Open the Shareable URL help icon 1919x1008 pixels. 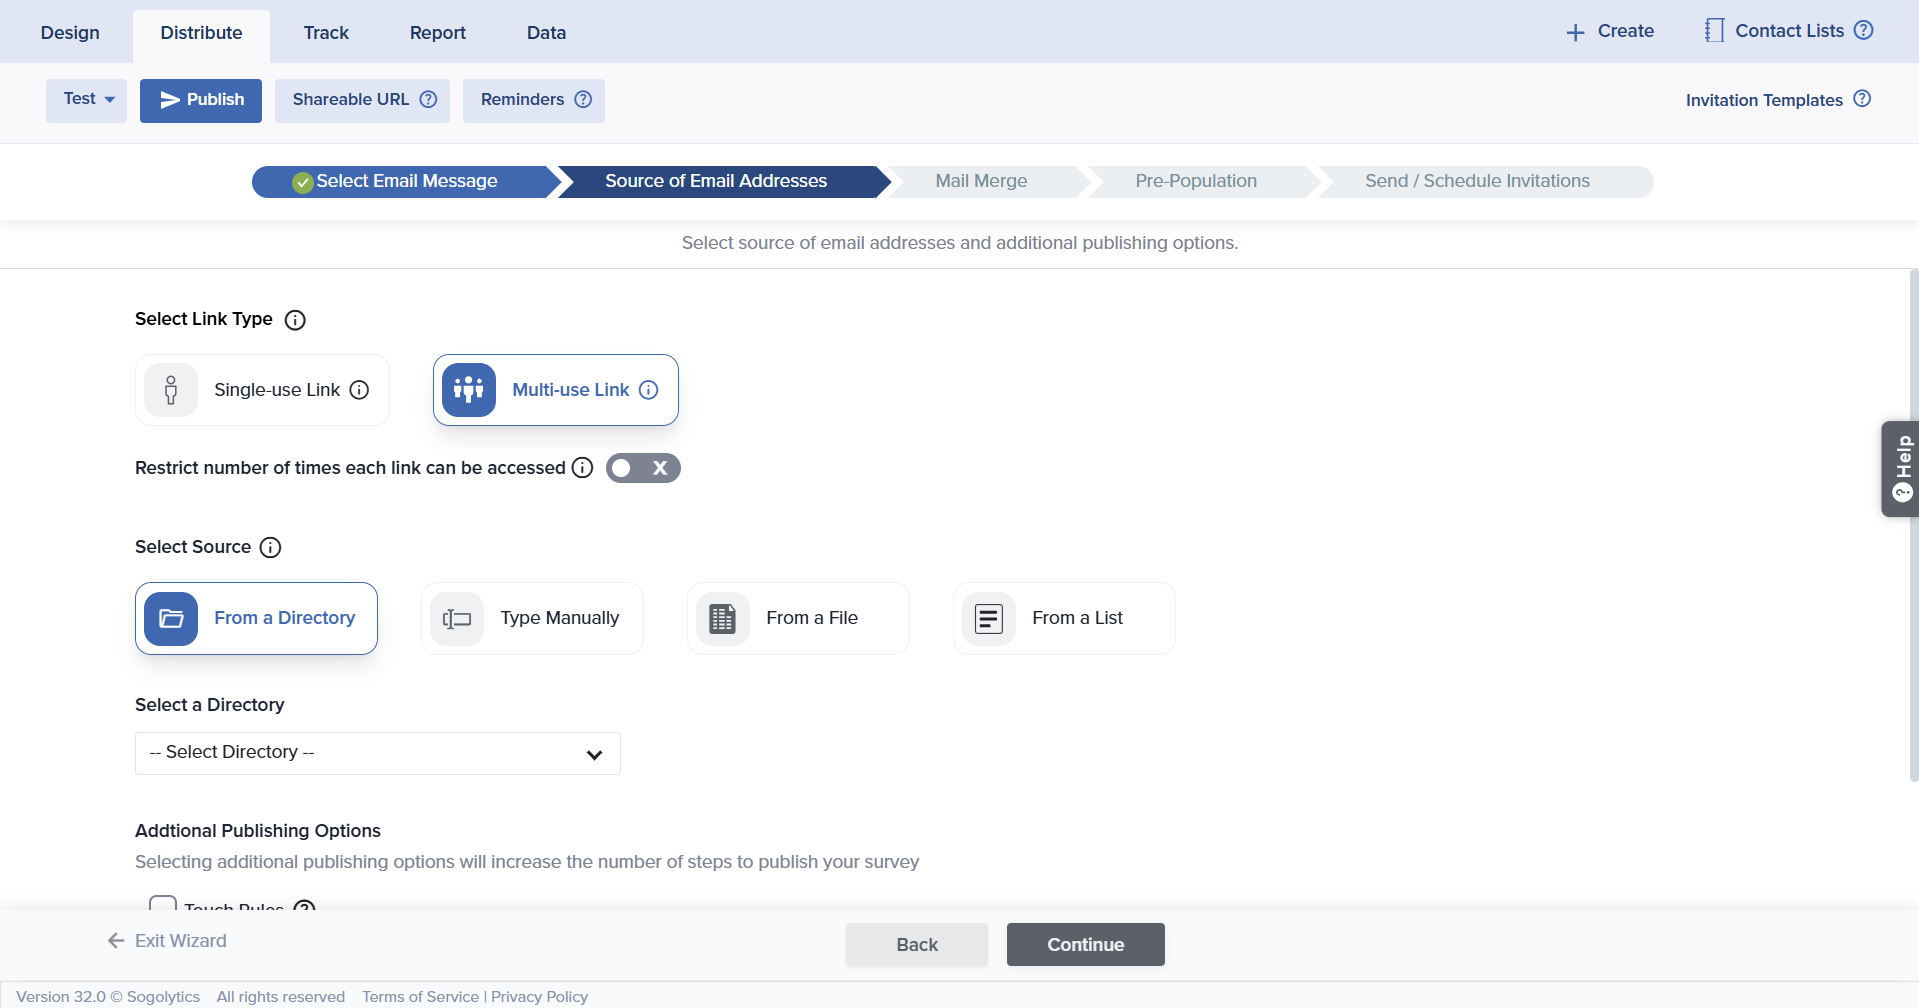tap(428, 100)
